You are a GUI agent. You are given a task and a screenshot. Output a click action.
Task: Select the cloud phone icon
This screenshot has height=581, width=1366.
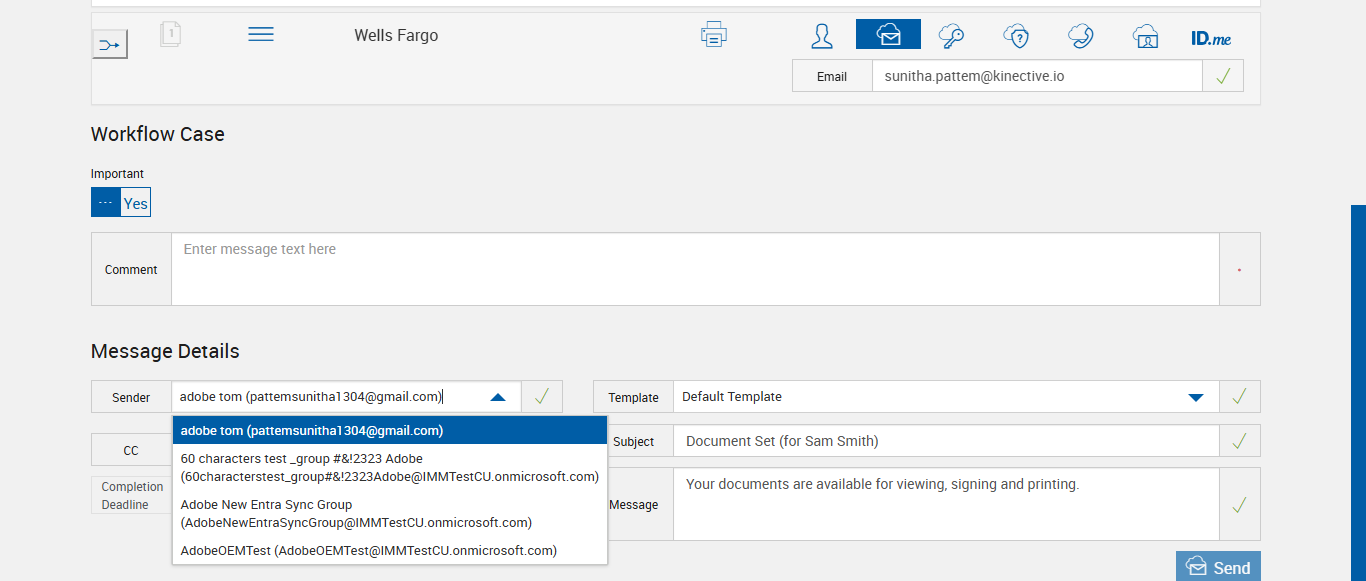(x=1080, y=36)
